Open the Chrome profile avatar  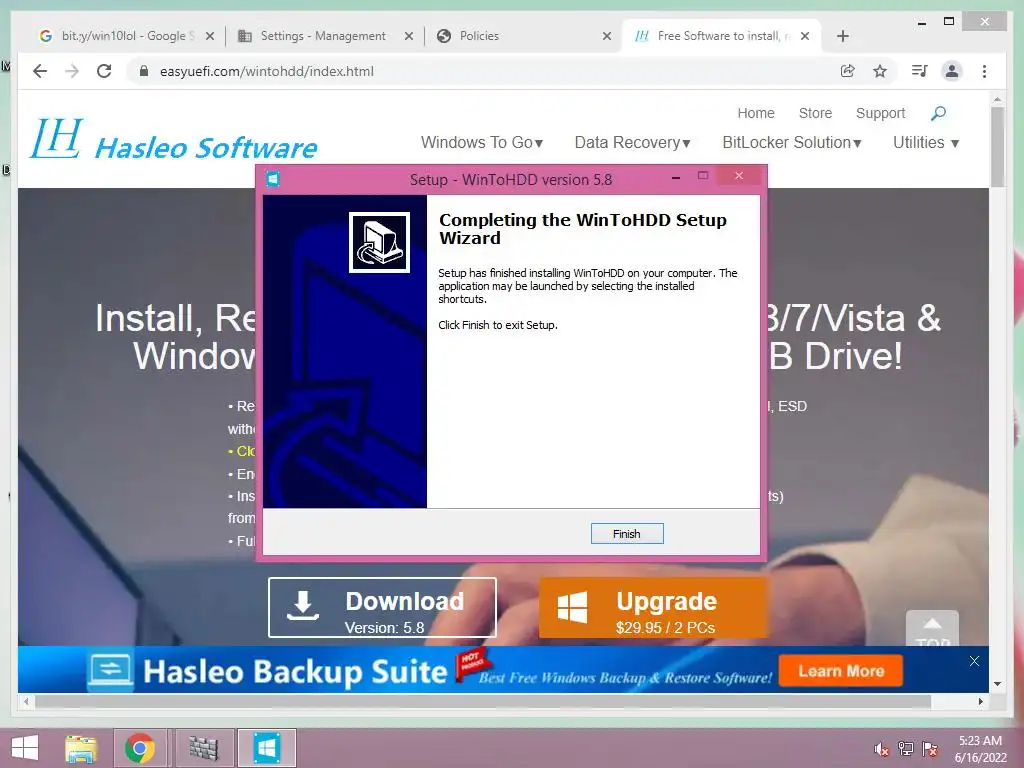[x=952, y=71]
